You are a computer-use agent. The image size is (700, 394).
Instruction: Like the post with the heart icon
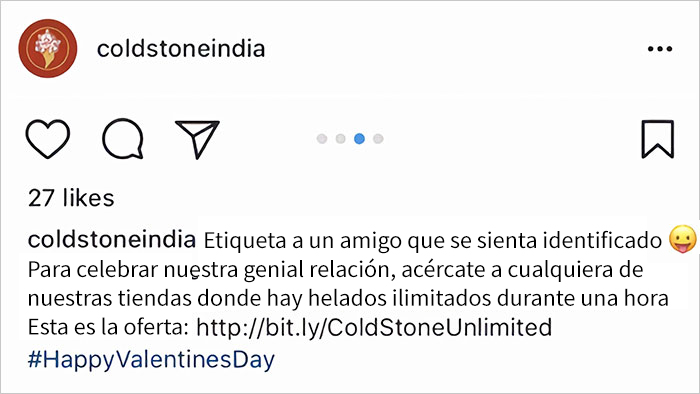coord(48,139)
